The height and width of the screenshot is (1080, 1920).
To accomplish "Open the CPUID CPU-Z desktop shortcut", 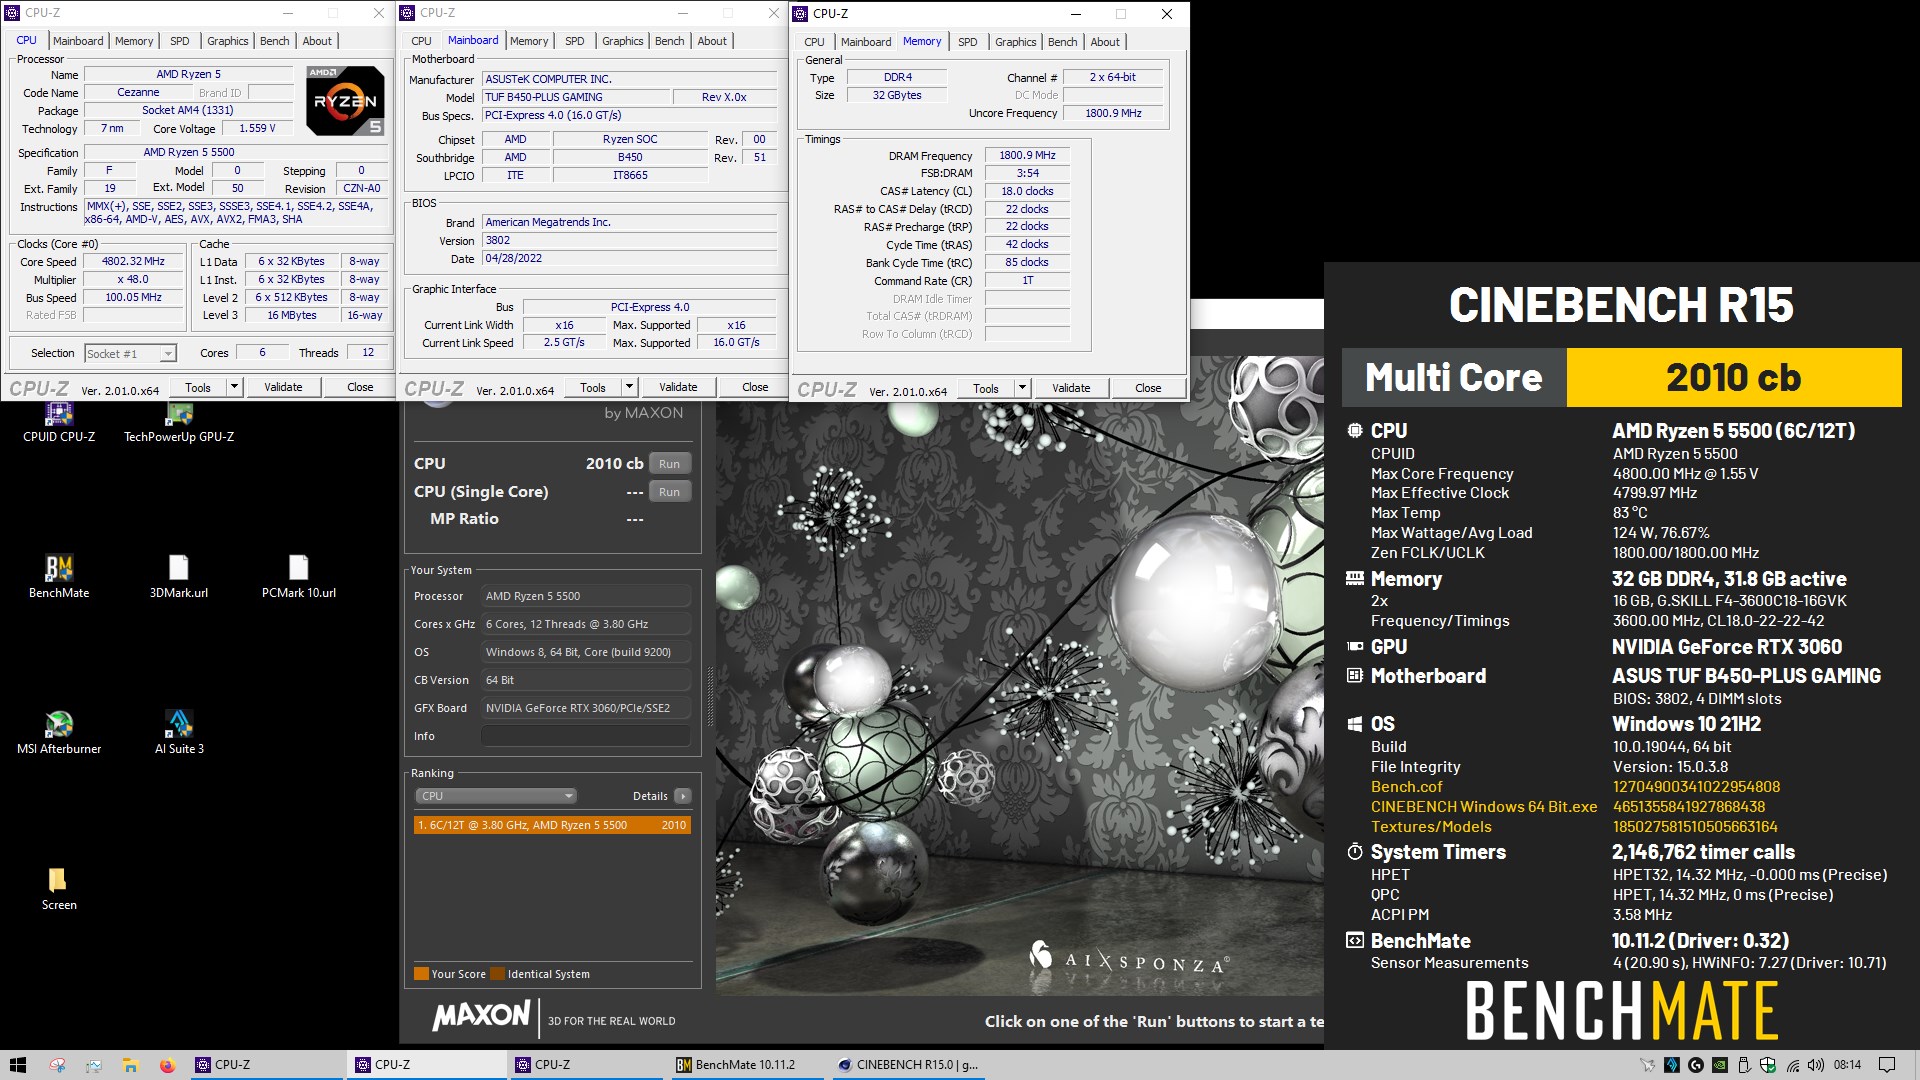I will pyautogui.click(x=59, y=423).
